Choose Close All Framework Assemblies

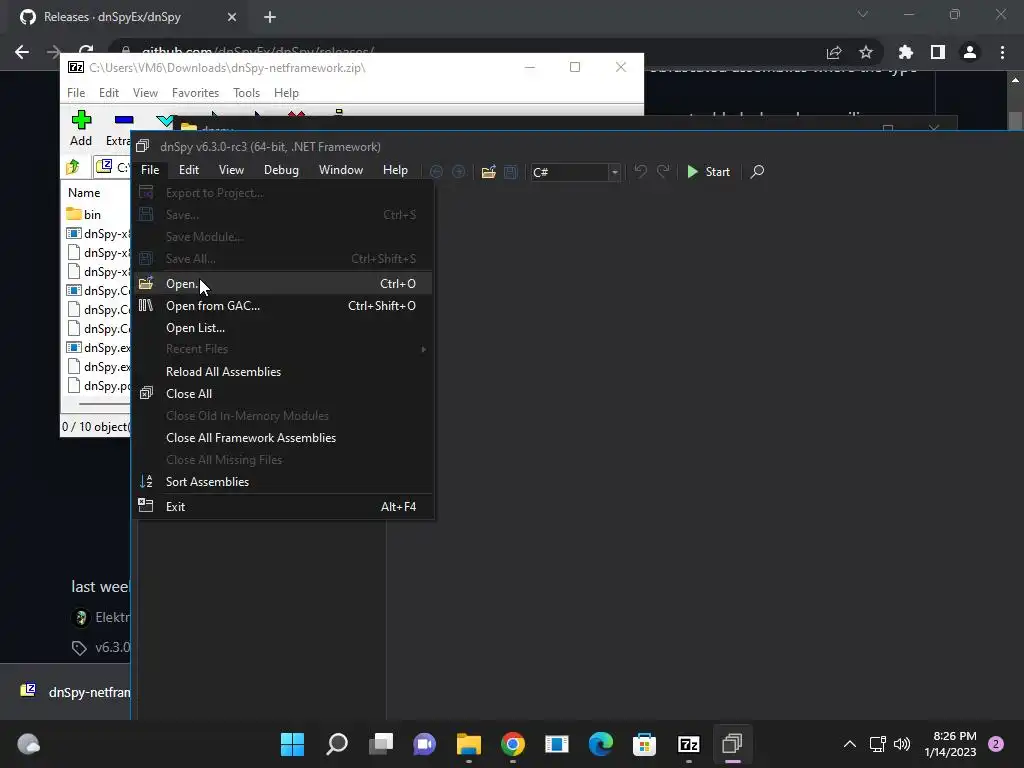pyautogui.click(x=283, y=438)
